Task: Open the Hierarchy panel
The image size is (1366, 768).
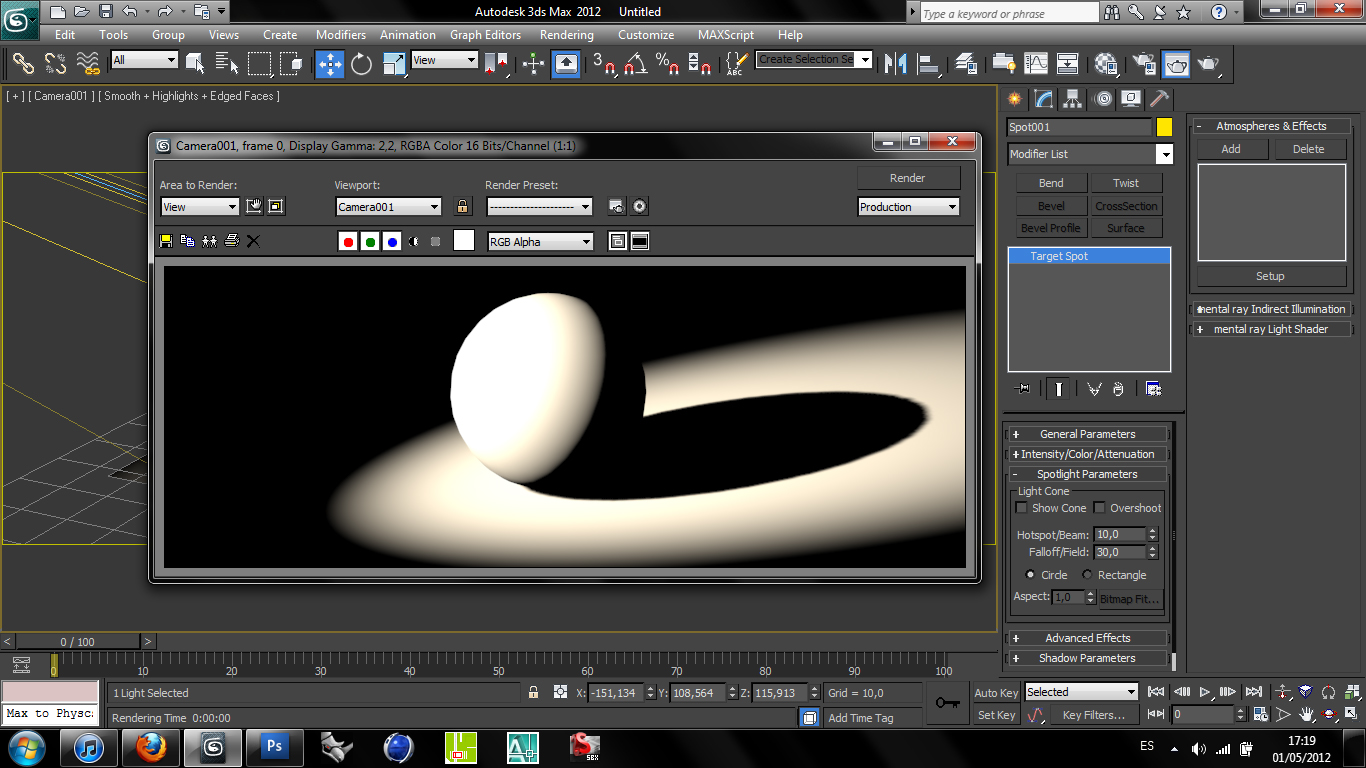Action: [1071, 99]
